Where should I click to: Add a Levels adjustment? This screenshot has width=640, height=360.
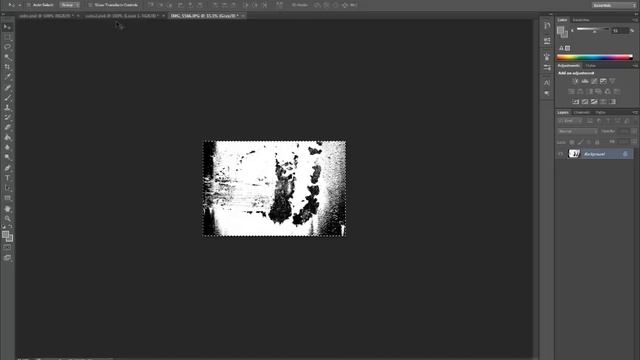584,81
